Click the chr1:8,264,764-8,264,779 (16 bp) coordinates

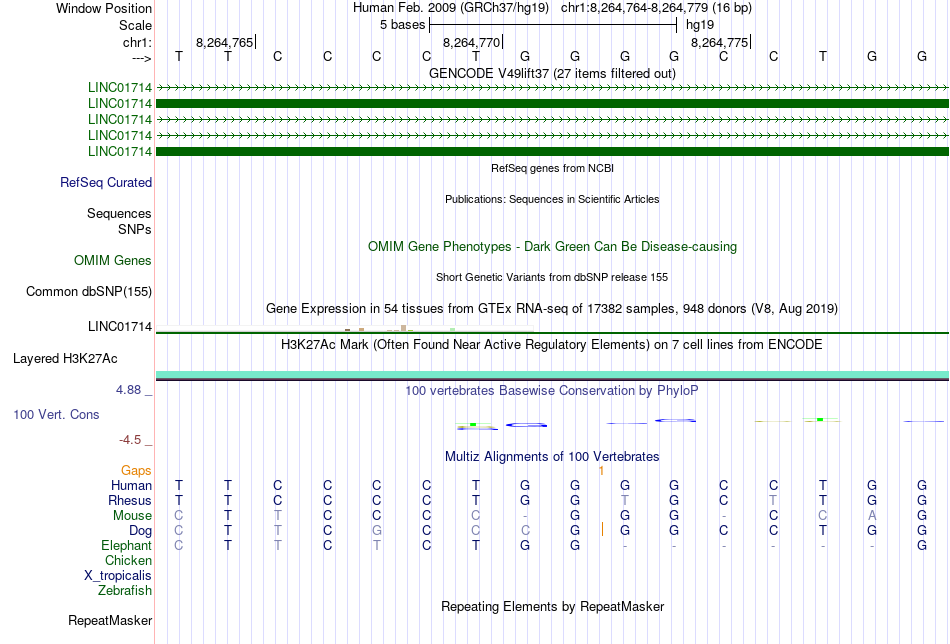tap(656, 8)
